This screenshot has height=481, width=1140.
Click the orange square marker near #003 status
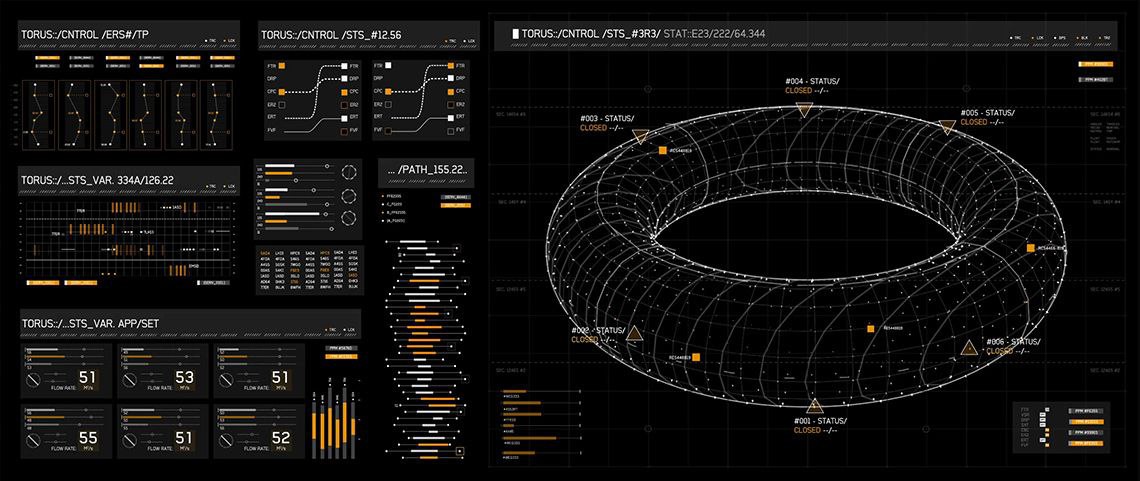661,150
